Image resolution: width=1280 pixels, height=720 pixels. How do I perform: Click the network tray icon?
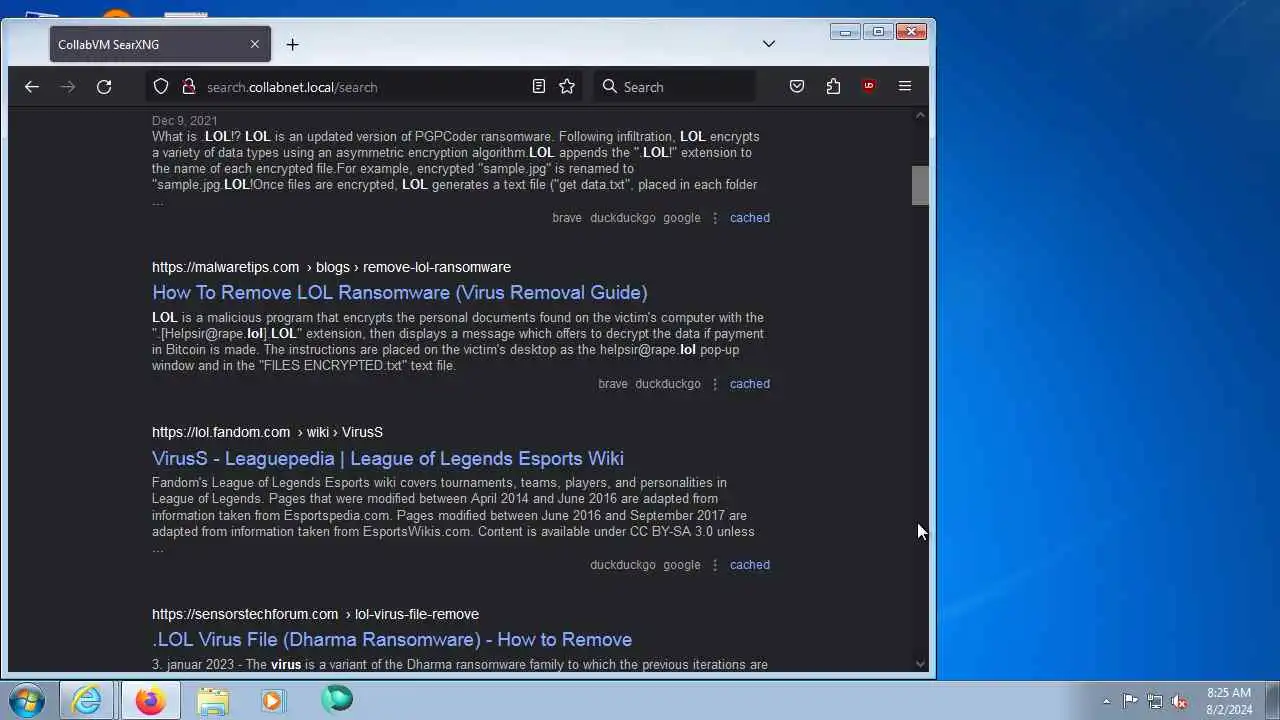click(x=1155, y=701)
